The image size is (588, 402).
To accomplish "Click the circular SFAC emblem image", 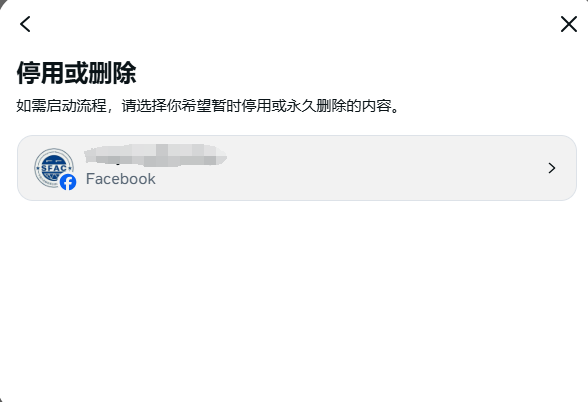I will (x=54, y=168).
